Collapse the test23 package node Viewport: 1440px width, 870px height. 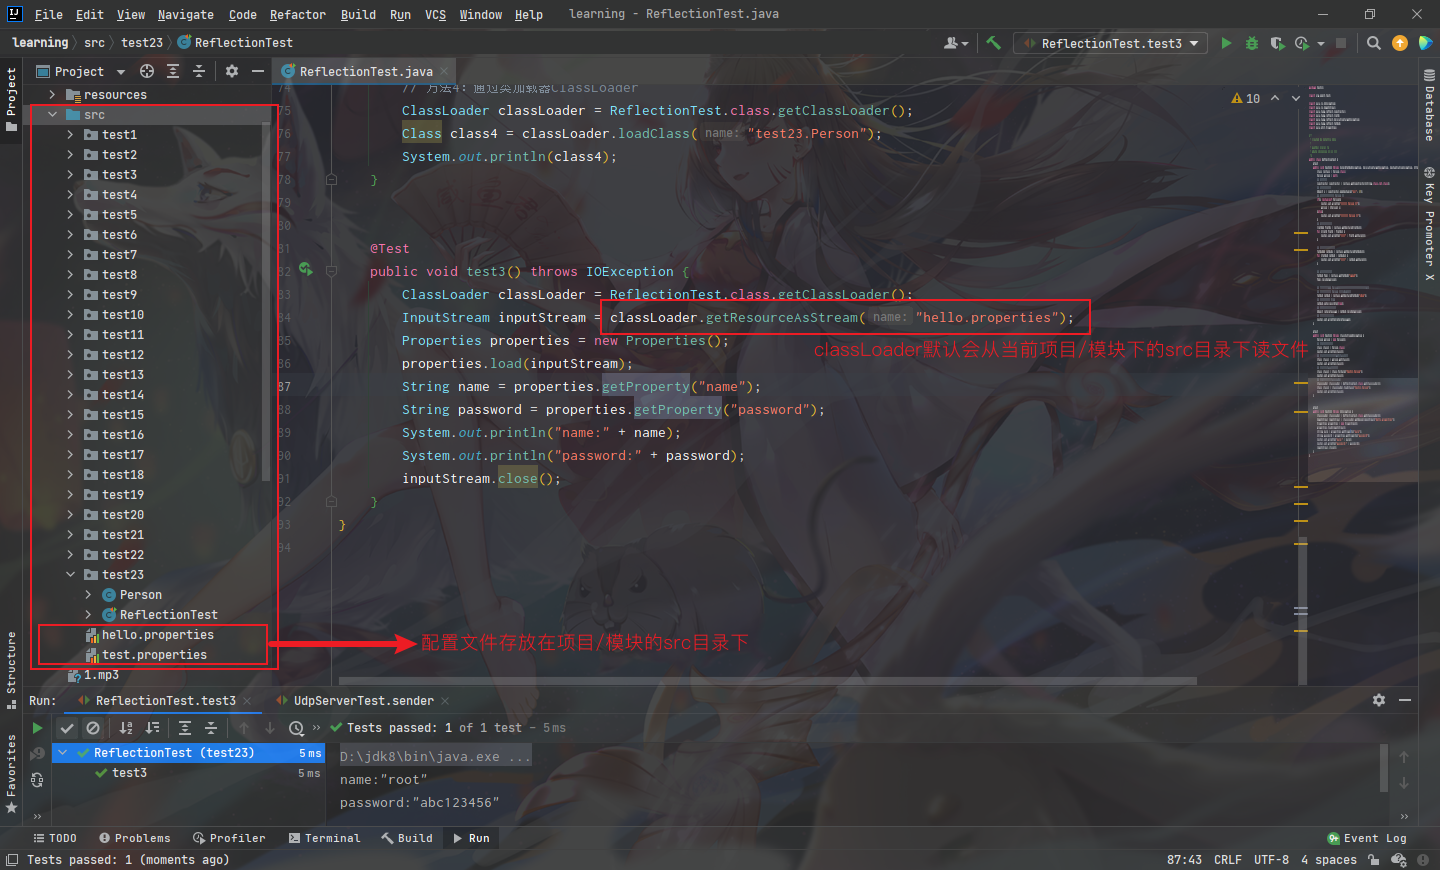(x=70, y=575)
